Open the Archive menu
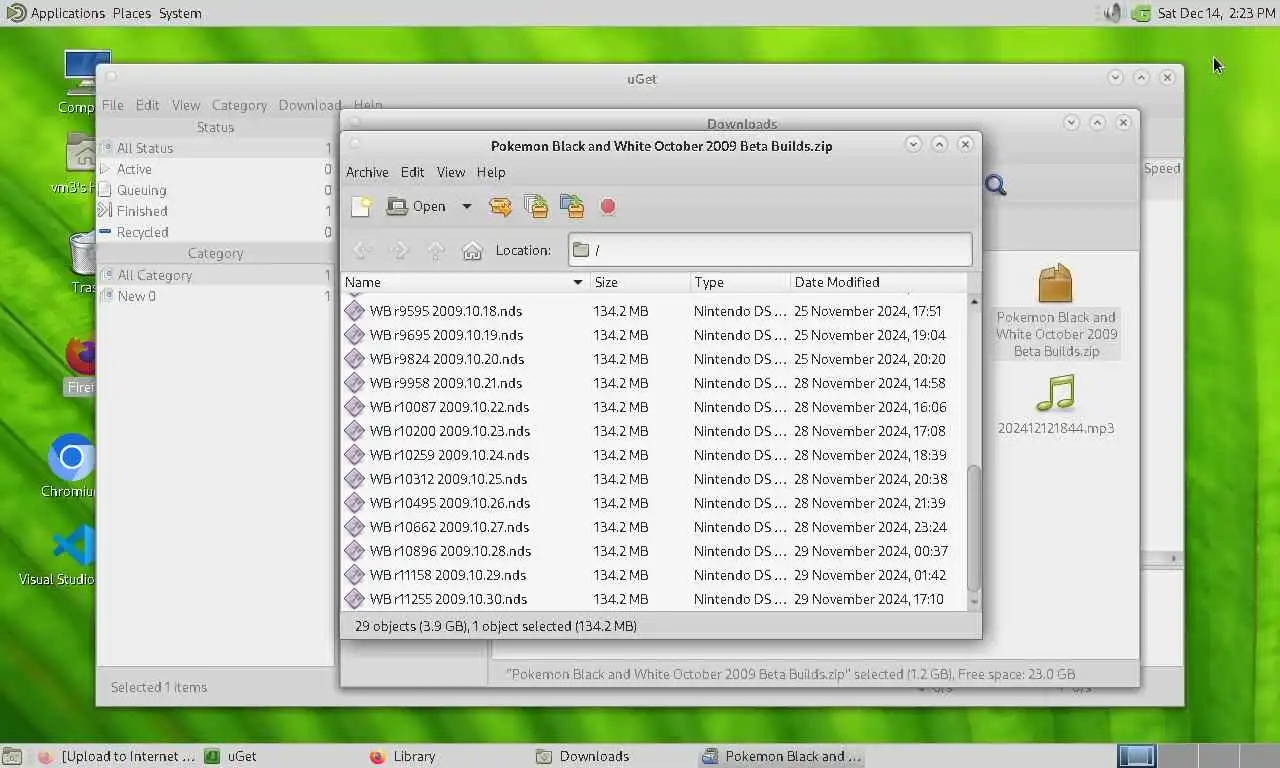The width and height of the screenshot is (1280, 768). click(x=367, y=172)
